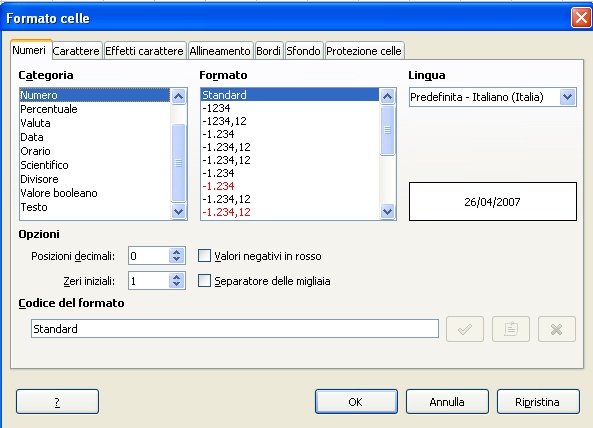This screenshot has height=428, width=593.
Task: Increase Posizioni decimali with up arrow
Action: click(x=177, y=252)
